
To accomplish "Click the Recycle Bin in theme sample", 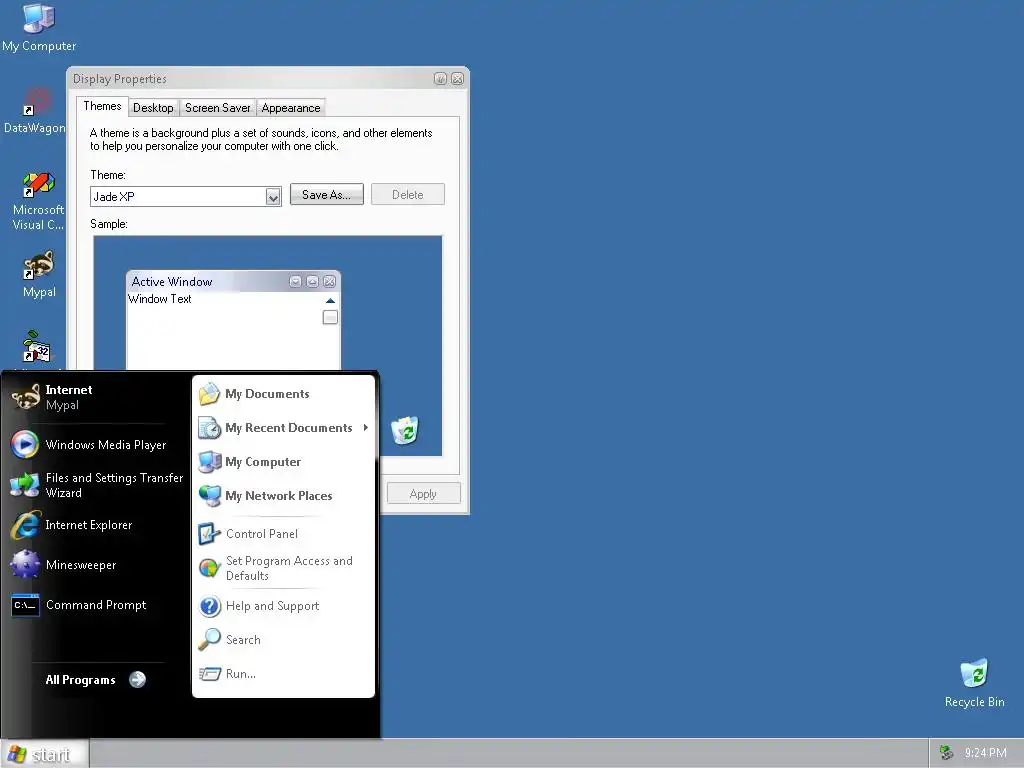I will pos(405,430).
